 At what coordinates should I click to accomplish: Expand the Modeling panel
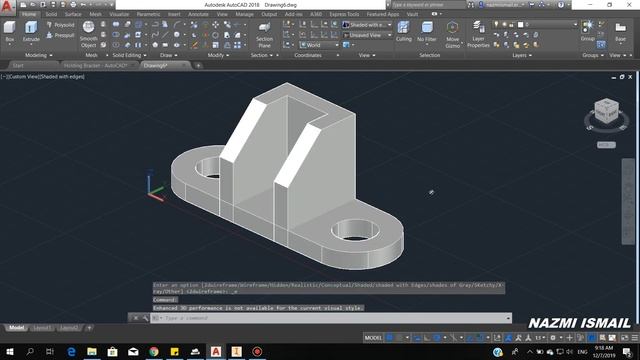click(x=38, y=55)
